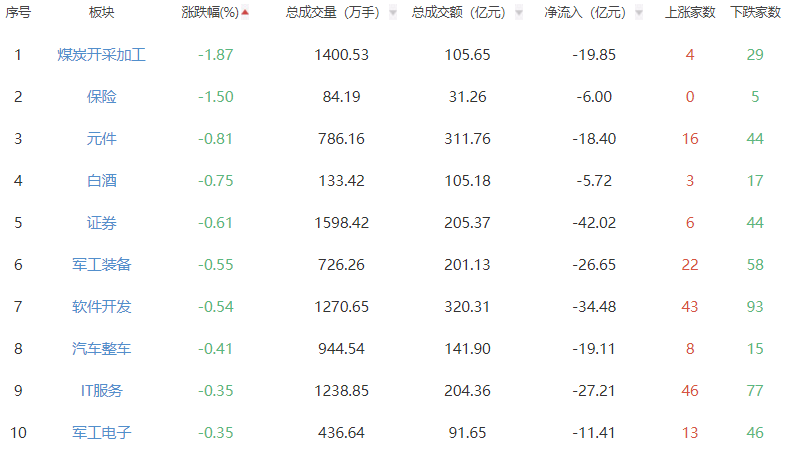Open the IT服务 sector link
Screen dimensions: 789x459
[101, 391]
